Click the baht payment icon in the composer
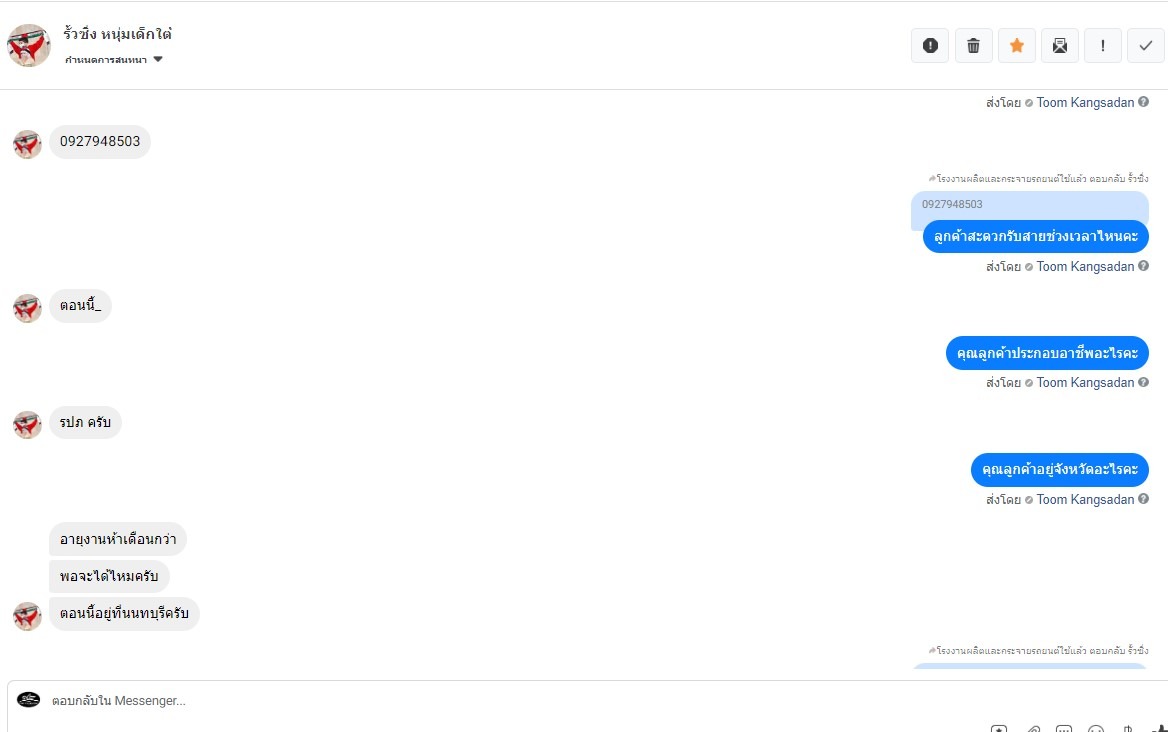1168x732 pixels. point(1128,729)
